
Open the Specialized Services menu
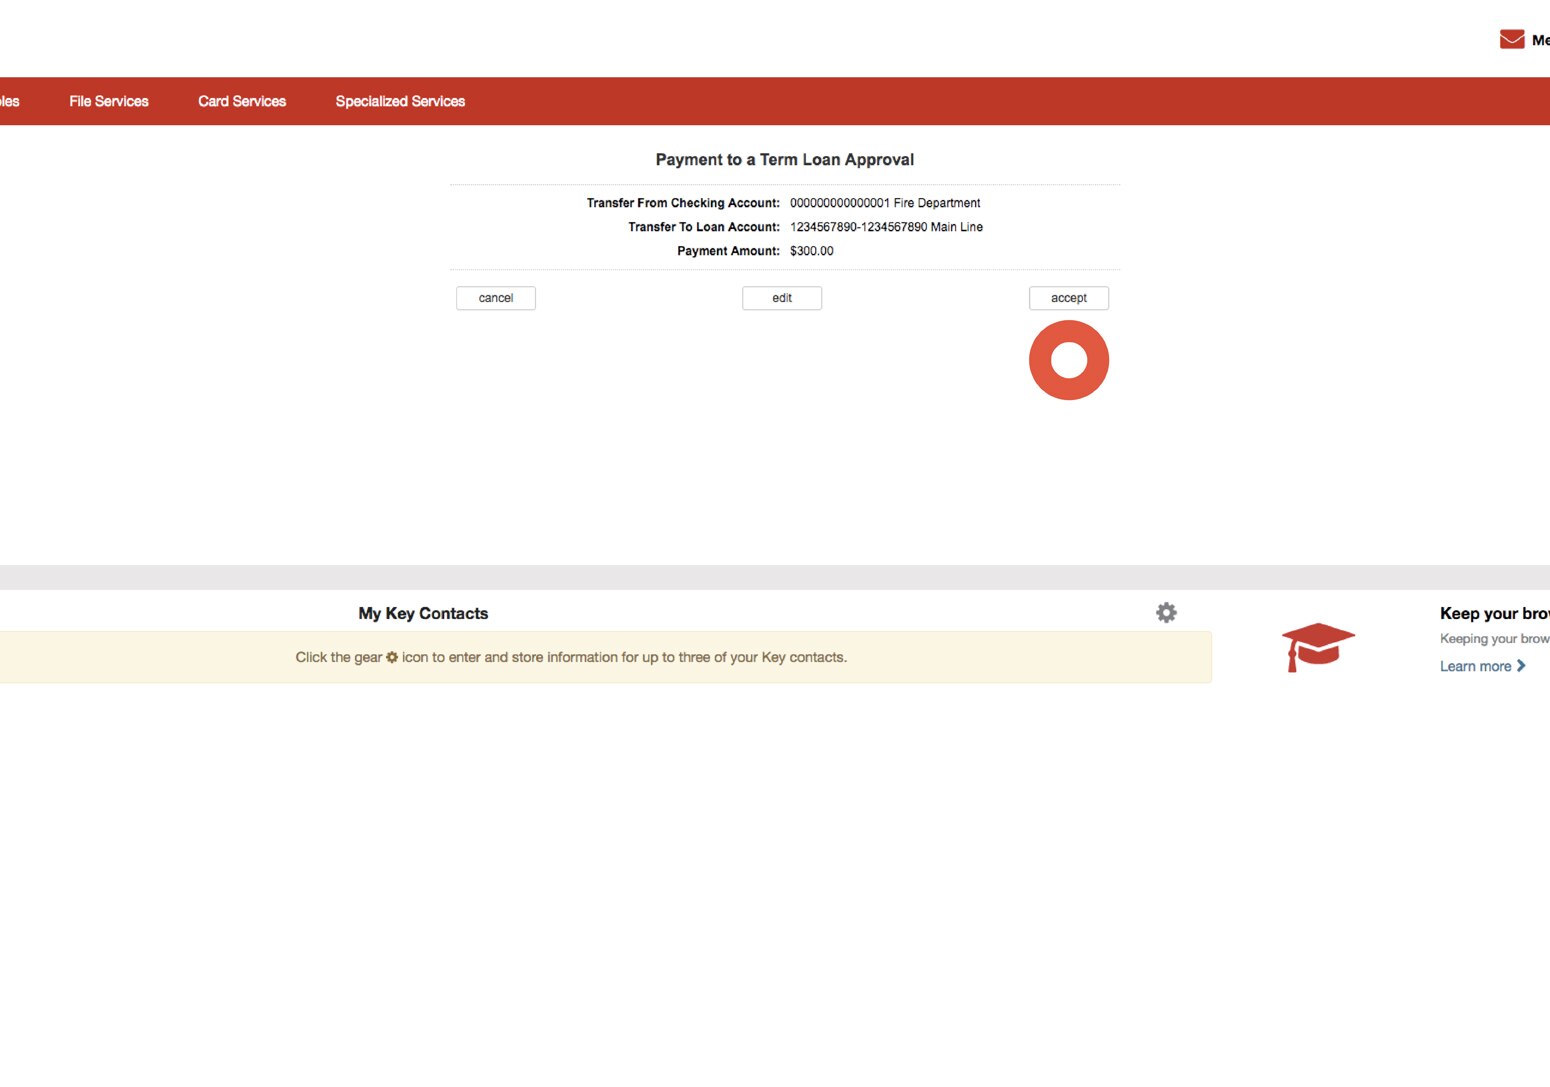click(399, 101)
